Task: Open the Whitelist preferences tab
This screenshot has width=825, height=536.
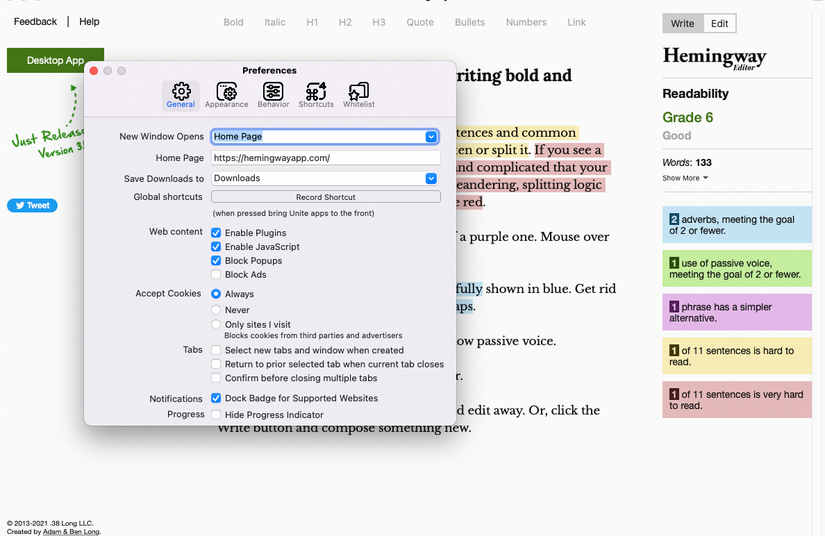Action: [359, 95]
